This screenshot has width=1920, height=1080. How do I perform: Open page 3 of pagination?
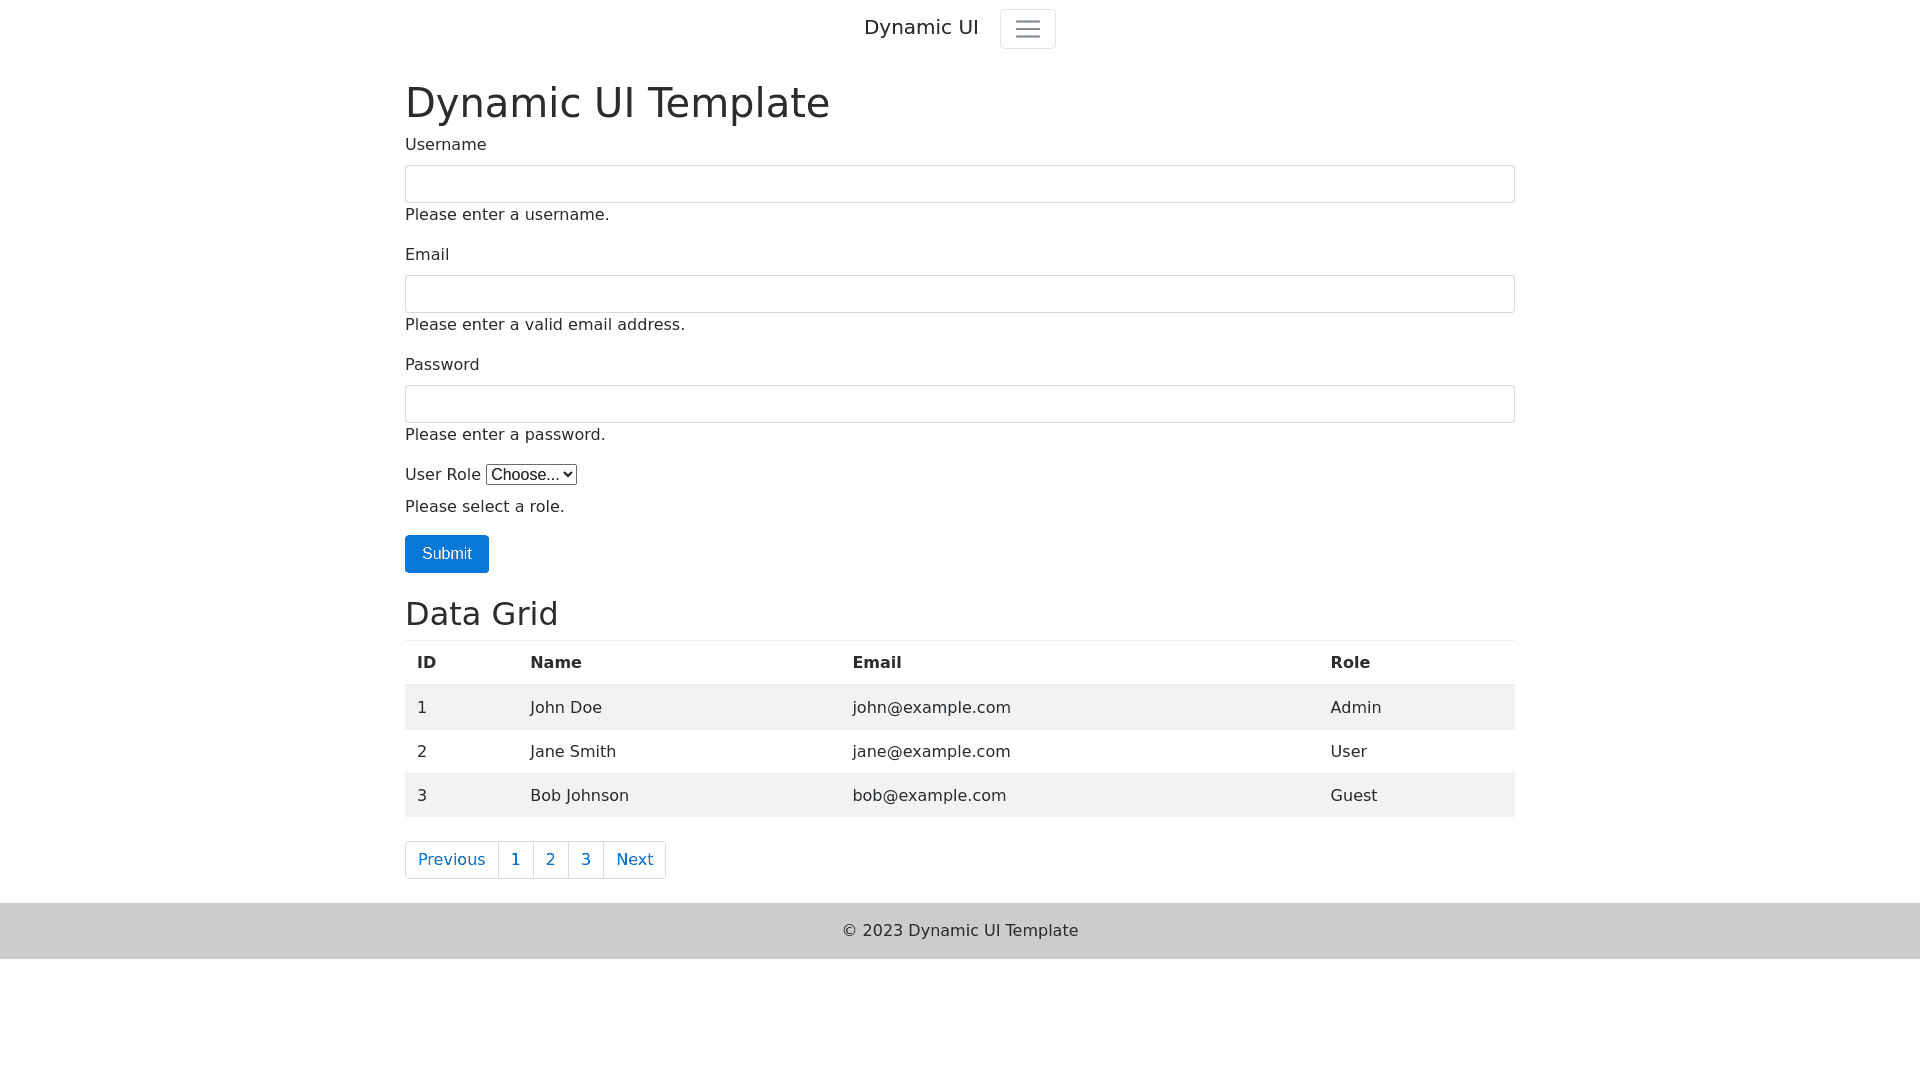point(585,859)
